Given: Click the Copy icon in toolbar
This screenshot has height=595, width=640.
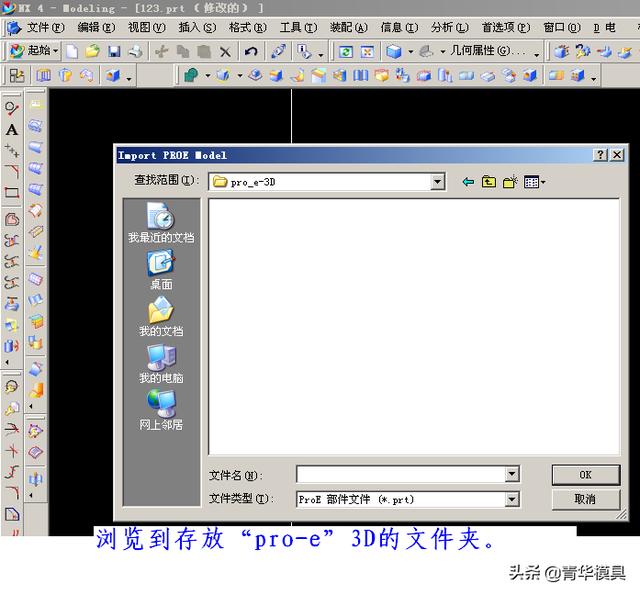Looking at the screenshot, I should pyautogui.click(x=183, y=51).
